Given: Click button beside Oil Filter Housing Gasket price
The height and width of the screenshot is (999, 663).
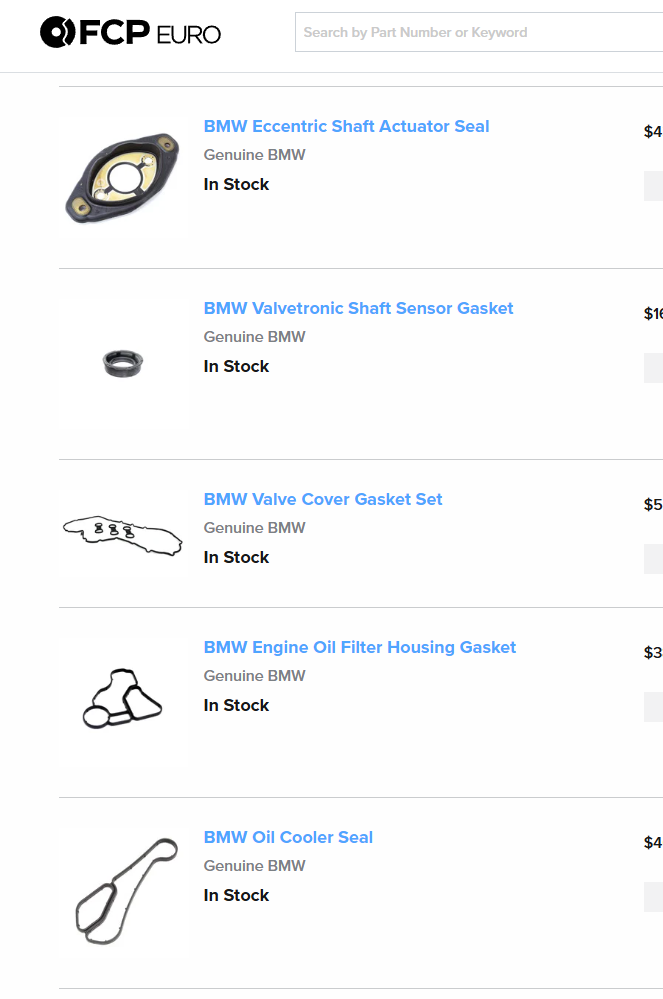Looking at the screenshot, I should (653, 707).
